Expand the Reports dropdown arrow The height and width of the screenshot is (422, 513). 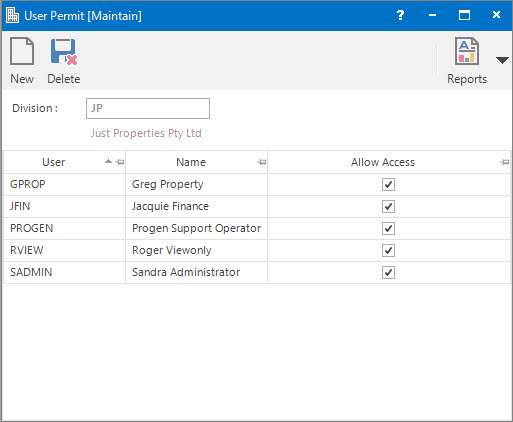click(x=502, y=60)
